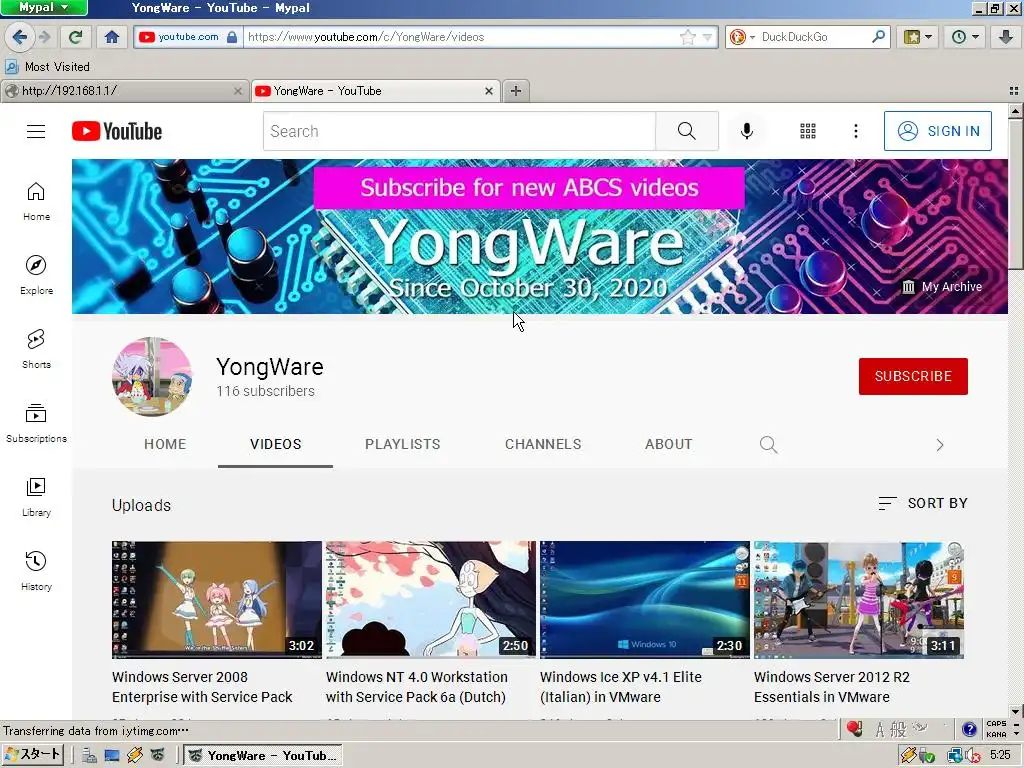This screenshot has width=1024, height=768.
Task: Click the YouTube logo
Action: (117, 131)
